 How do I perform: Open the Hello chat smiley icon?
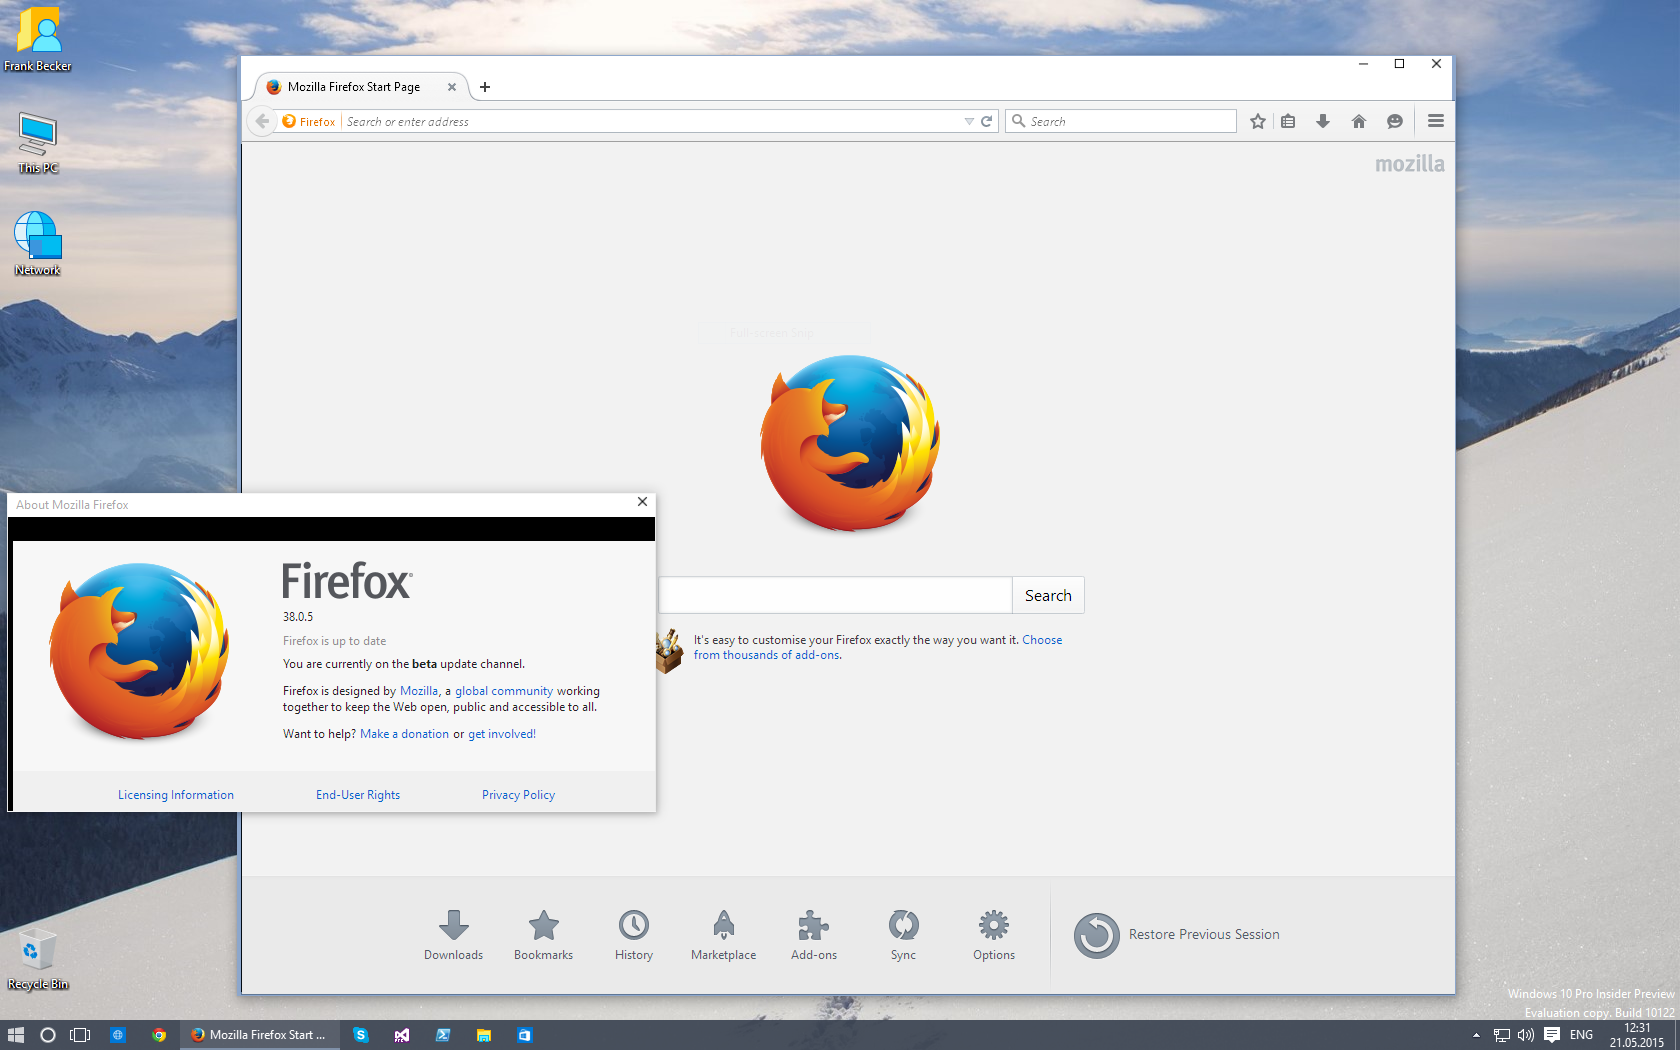click(x=1394, y=121)
